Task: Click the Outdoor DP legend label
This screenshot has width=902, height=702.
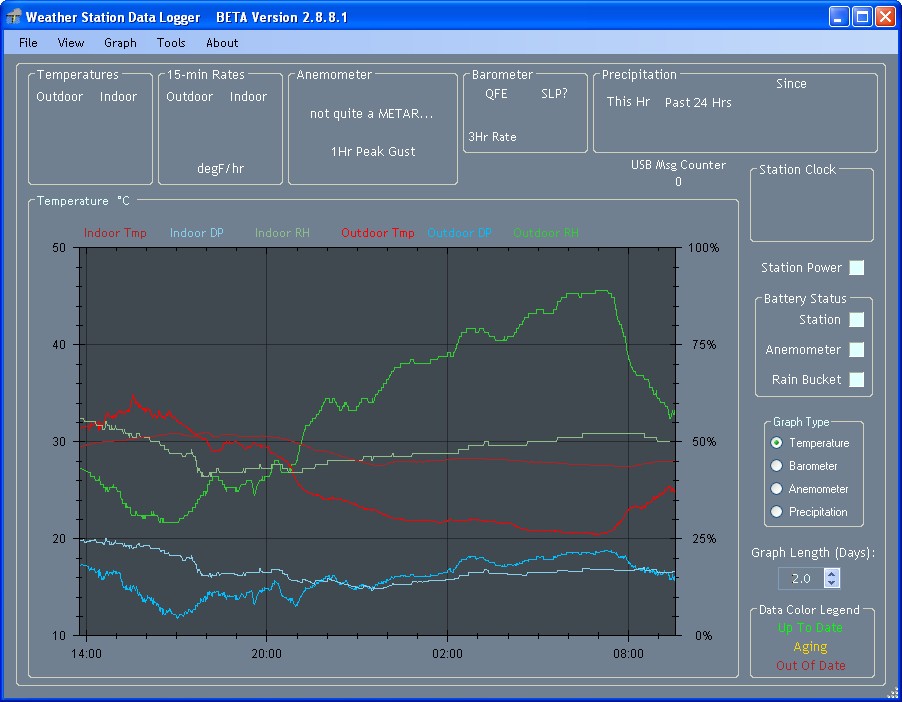Action: (x=459, y=233)
